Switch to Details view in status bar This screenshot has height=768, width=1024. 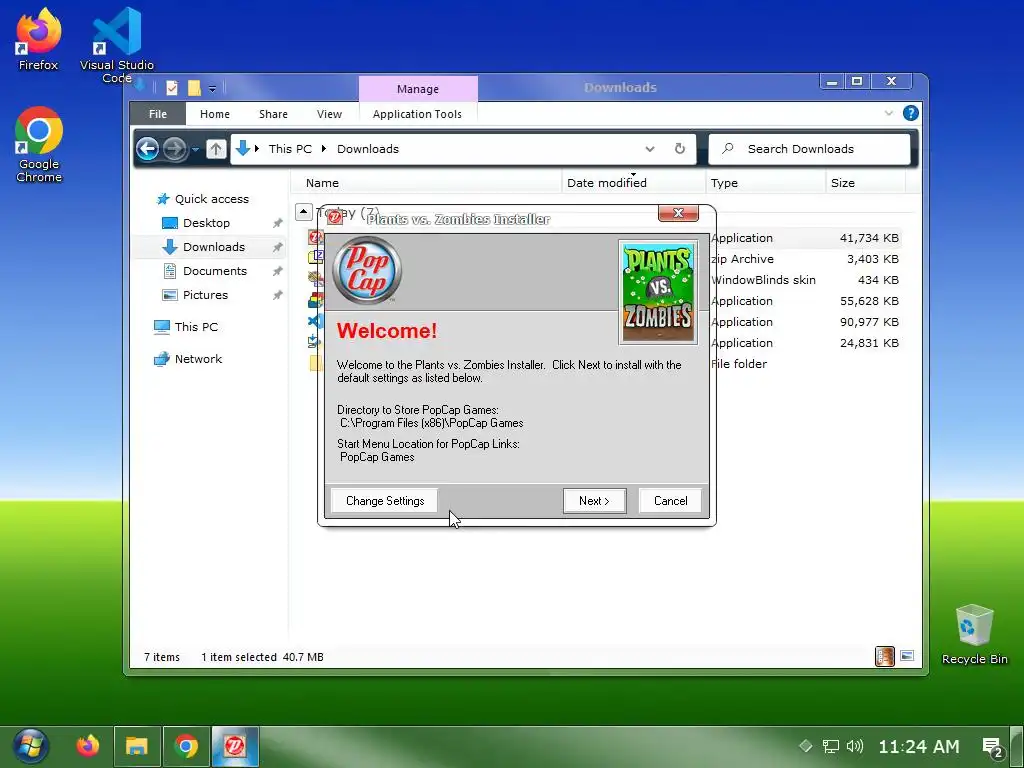point(885,656)
